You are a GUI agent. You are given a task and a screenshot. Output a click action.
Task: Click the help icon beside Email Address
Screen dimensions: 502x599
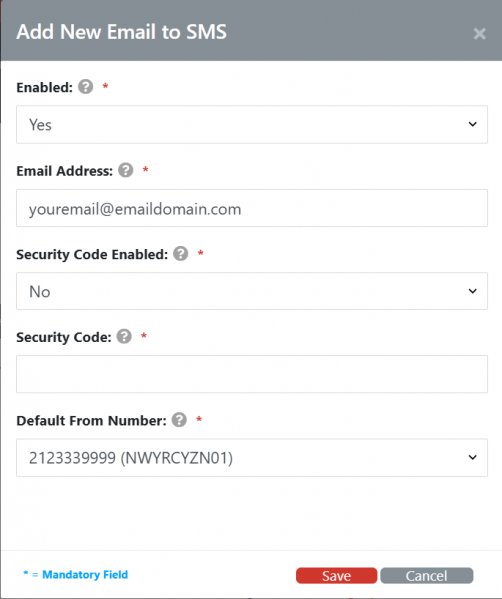click(x=126, y=170)
